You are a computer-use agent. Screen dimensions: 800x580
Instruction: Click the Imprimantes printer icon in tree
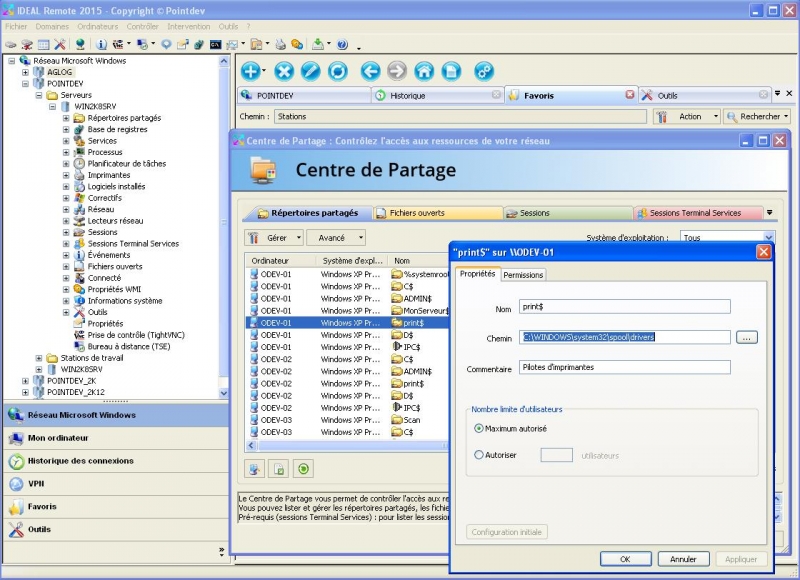pyautogui.click(x=79, y=175)
